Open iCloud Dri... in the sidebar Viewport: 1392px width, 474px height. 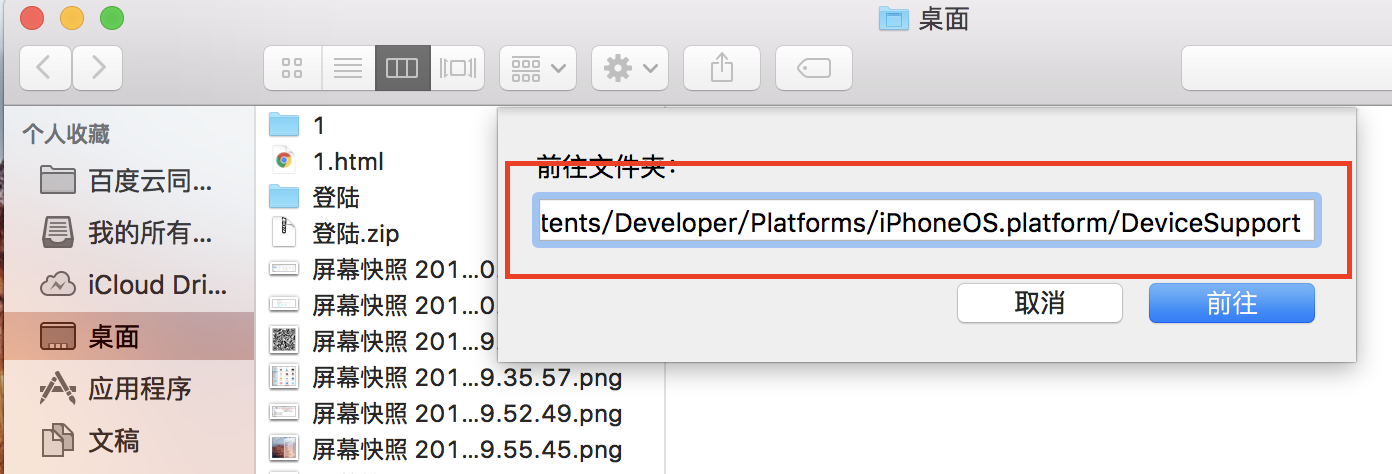pos(128,285)
